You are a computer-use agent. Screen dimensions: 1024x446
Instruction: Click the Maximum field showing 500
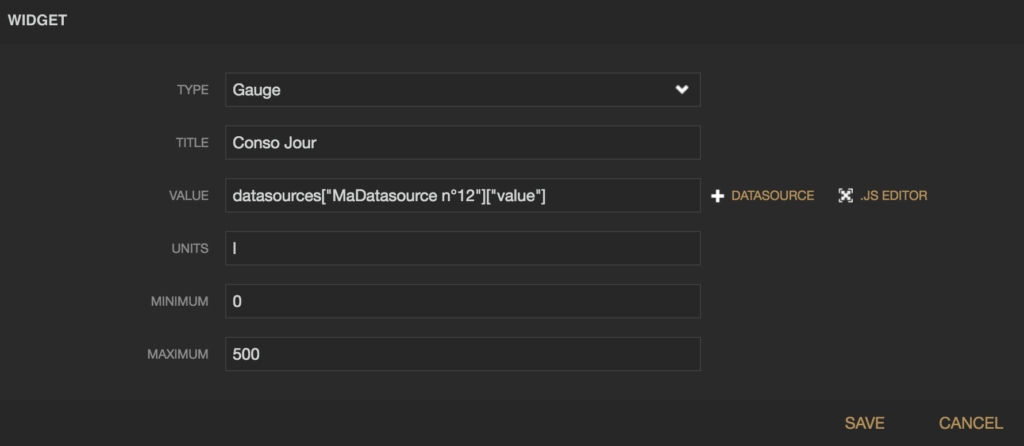463,354
